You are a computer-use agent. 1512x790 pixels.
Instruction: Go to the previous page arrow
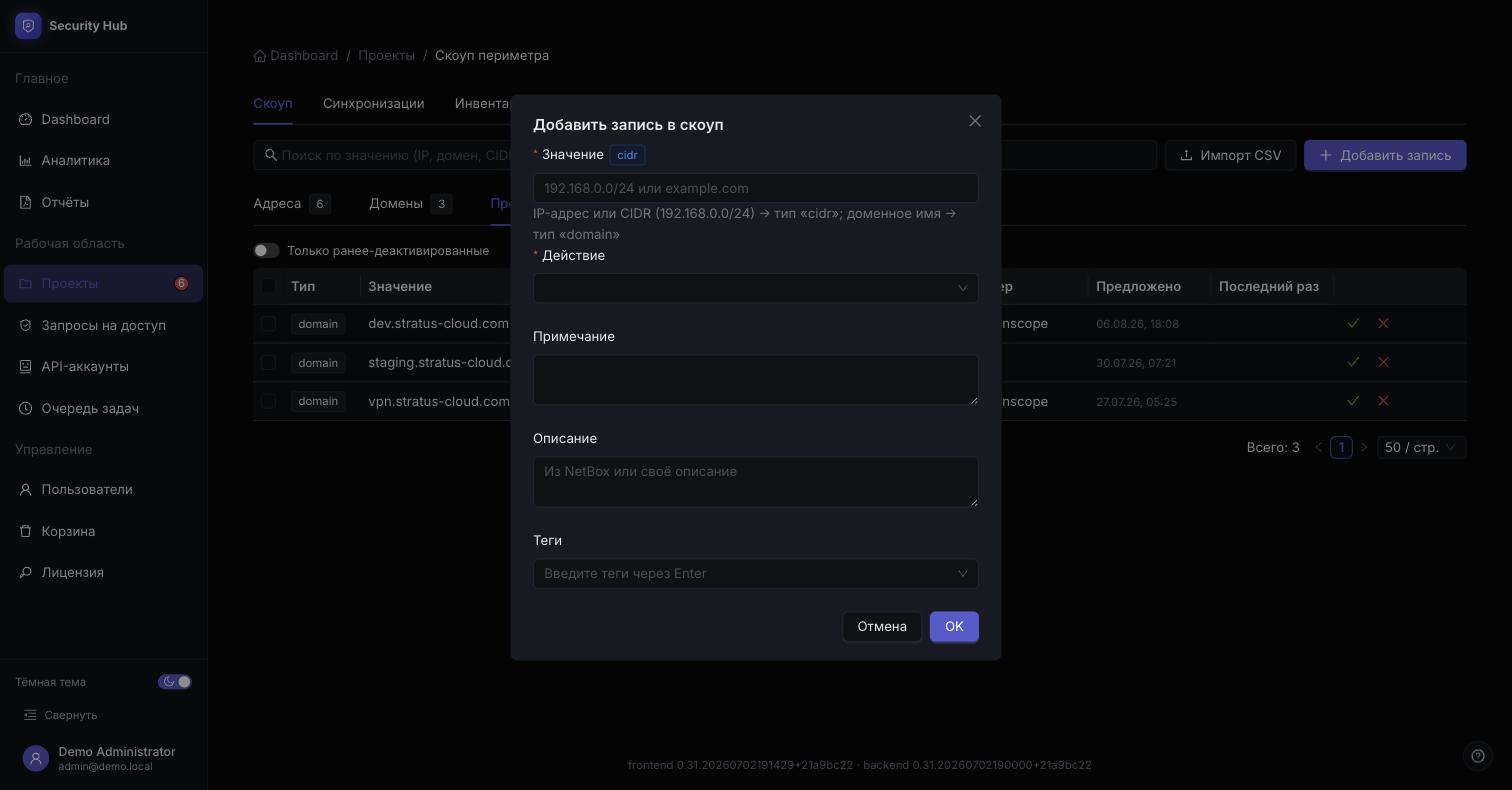1319,447
